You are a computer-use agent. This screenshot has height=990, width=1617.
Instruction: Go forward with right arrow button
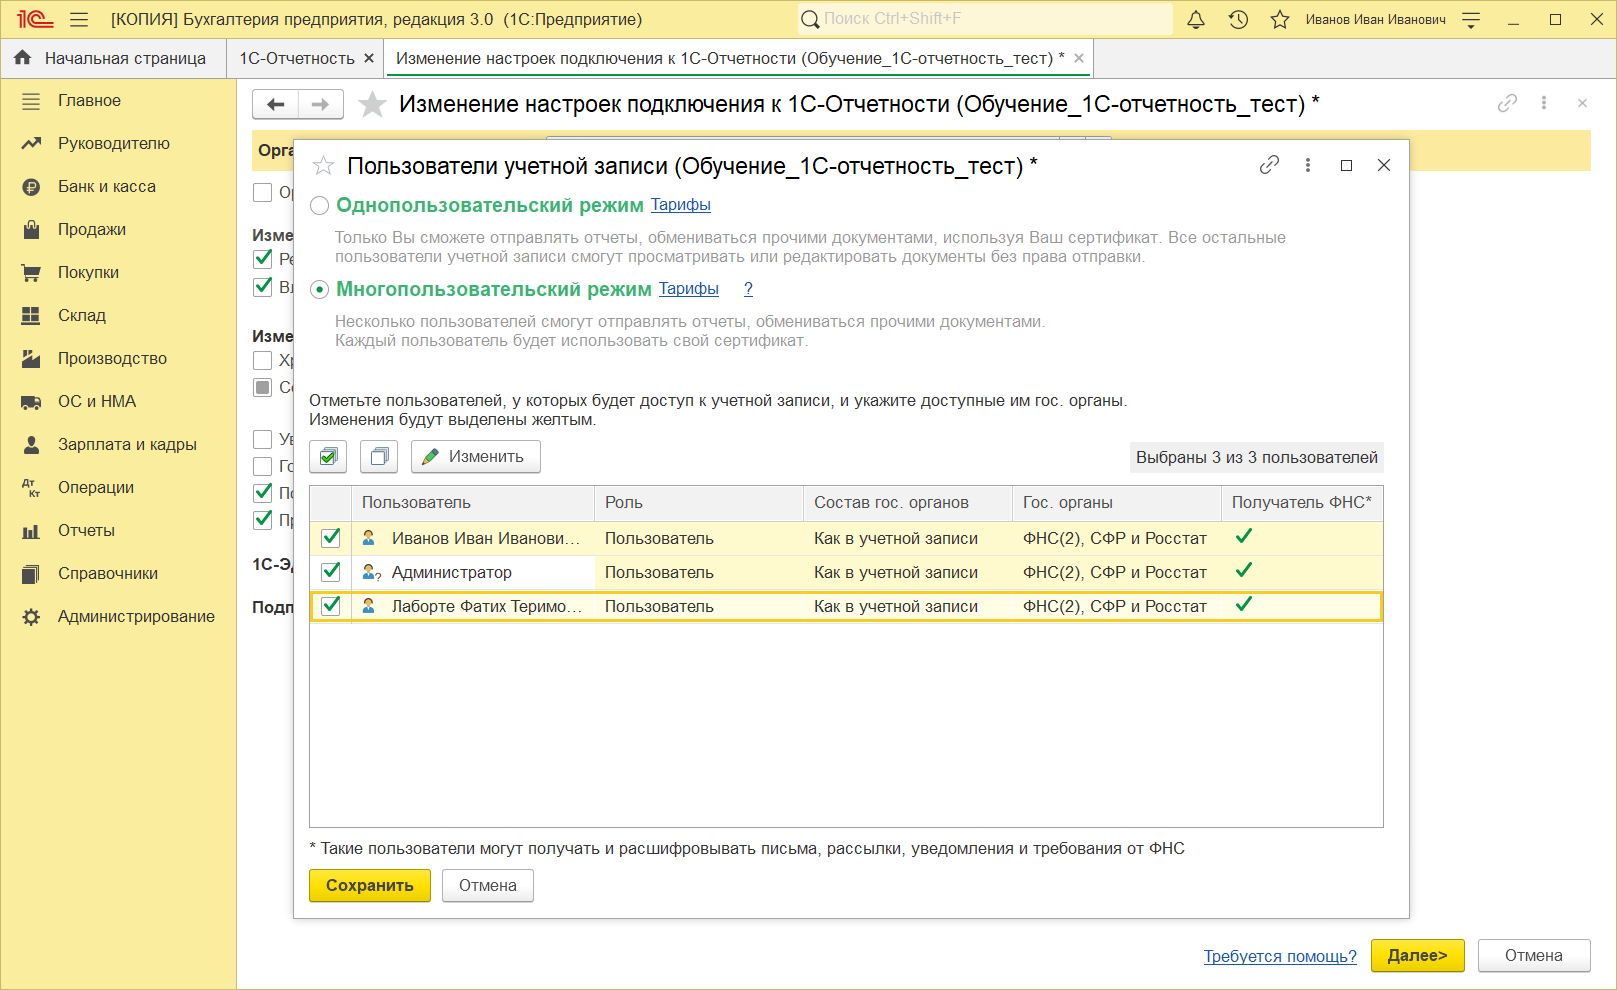click(321, 104)
